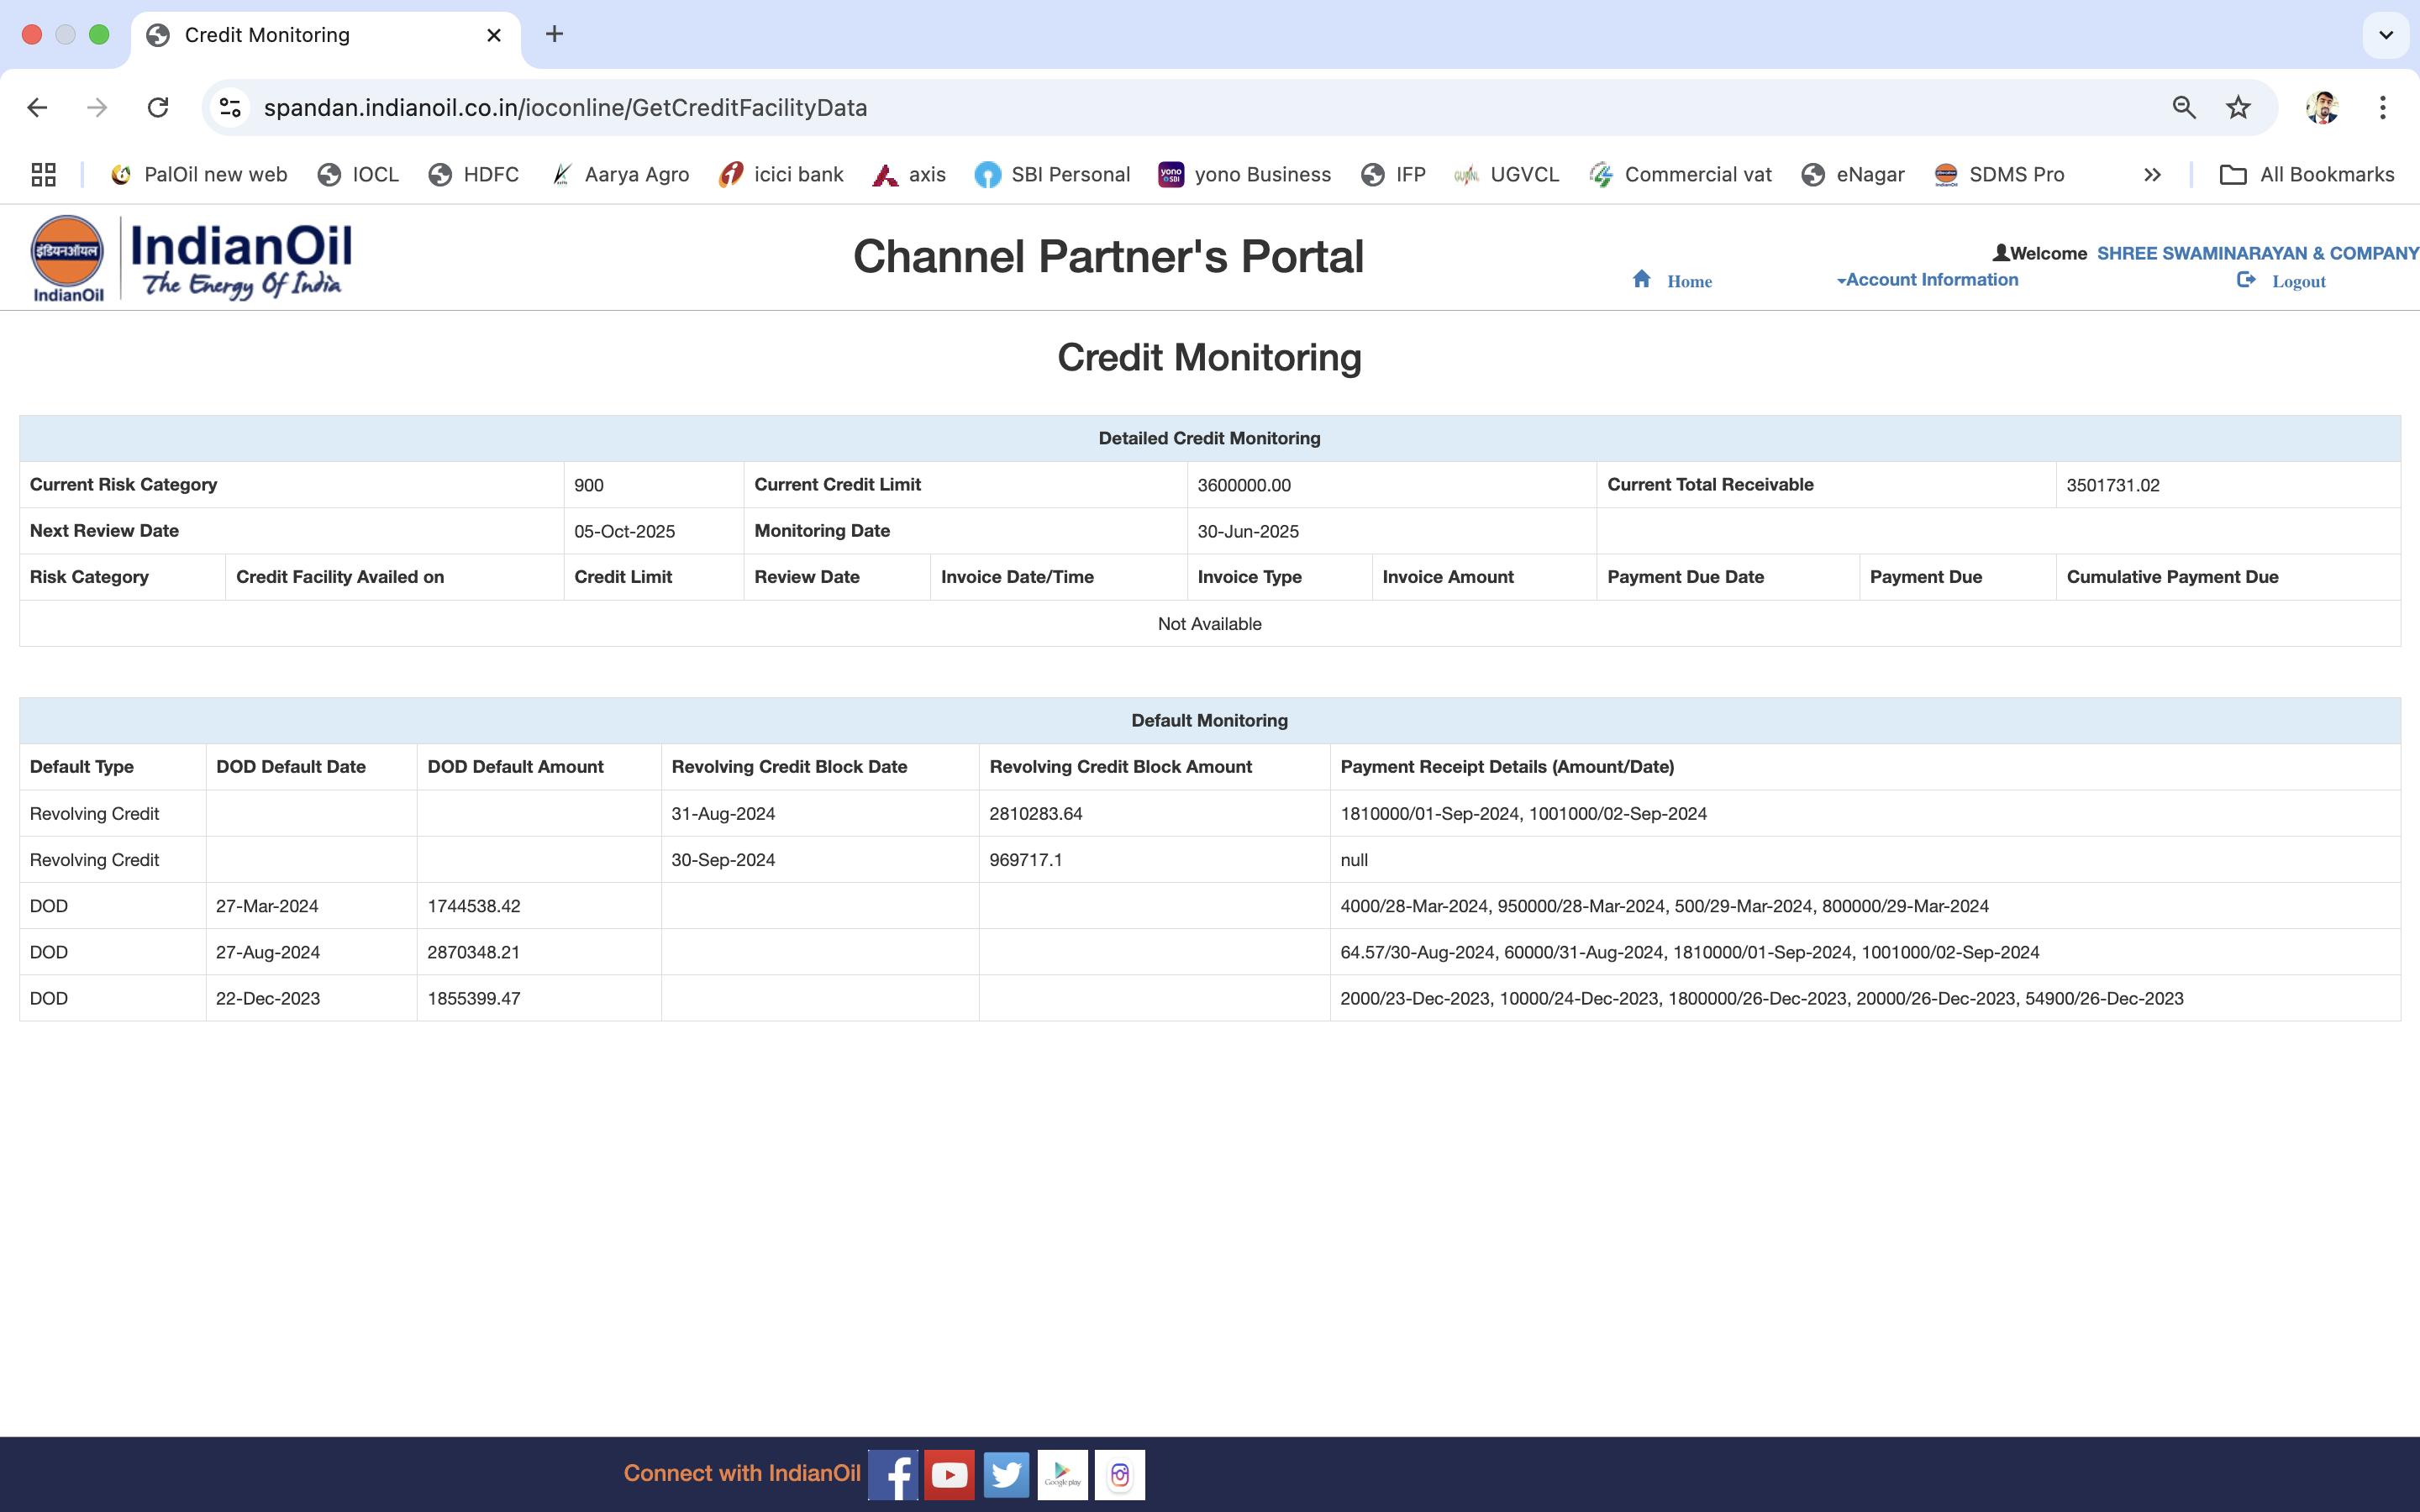Open browser zoom magnifier icon
The height and width of the screenshot is (1512, 2420).
point(2184,107)
